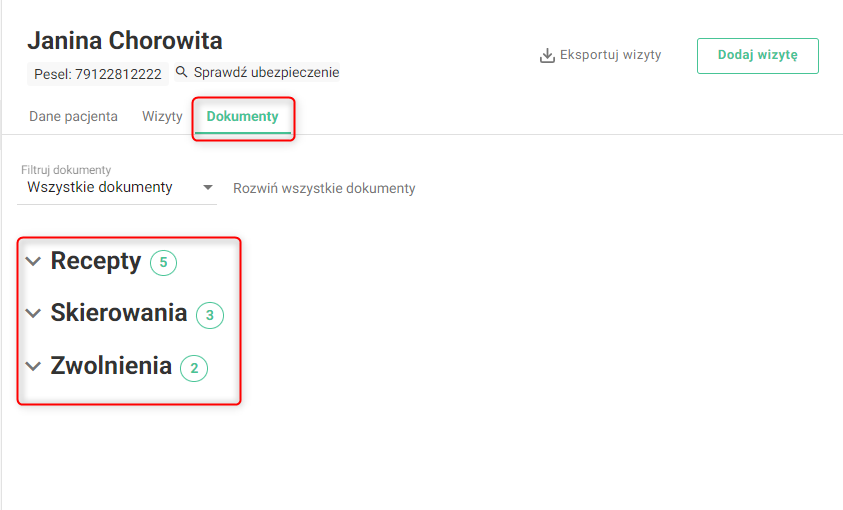This screenshot has width=843, height=510.
Task: Click the Zwolnienia section heading
Action: [x=111, y=366]
